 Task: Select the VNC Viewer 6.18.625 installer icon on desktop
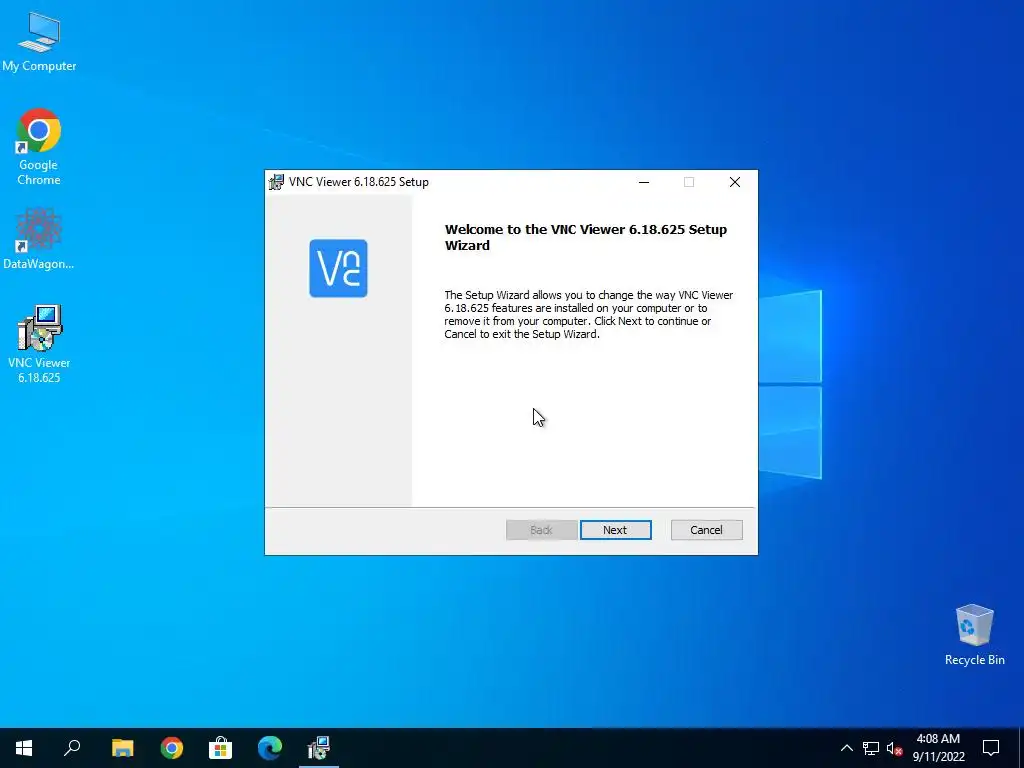click(x=39, y=344)
